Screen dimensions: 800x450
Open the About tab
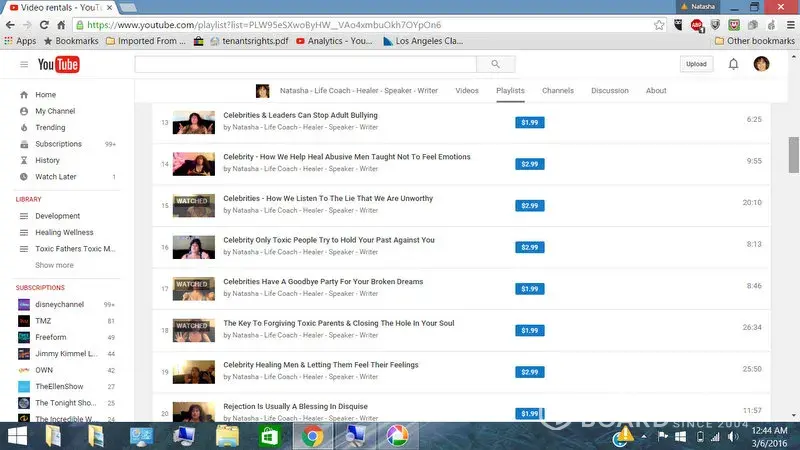[x=656, y=91]
